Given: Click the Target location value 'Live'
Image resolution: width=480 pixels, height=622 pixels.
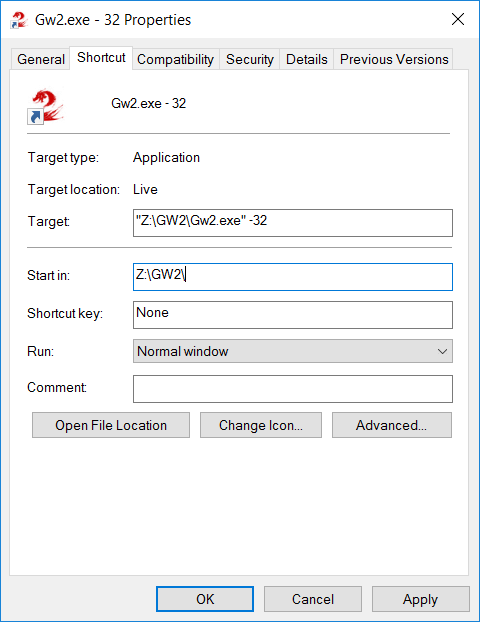Looking at the screenshot, I should click(145, 190).
